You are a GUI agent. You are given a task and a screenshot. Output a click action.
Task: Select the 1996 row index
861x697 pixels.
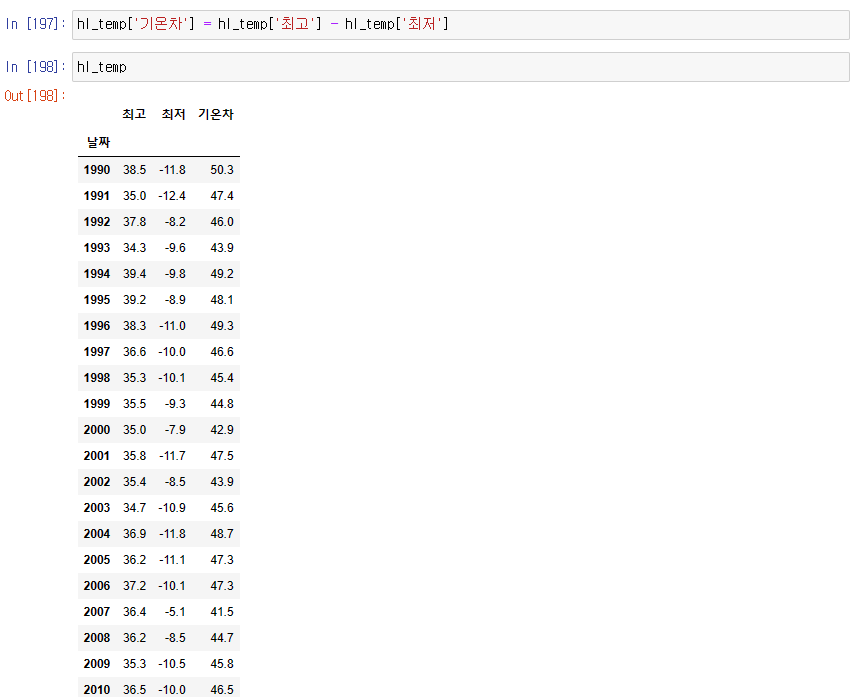[x=97, y=326]
